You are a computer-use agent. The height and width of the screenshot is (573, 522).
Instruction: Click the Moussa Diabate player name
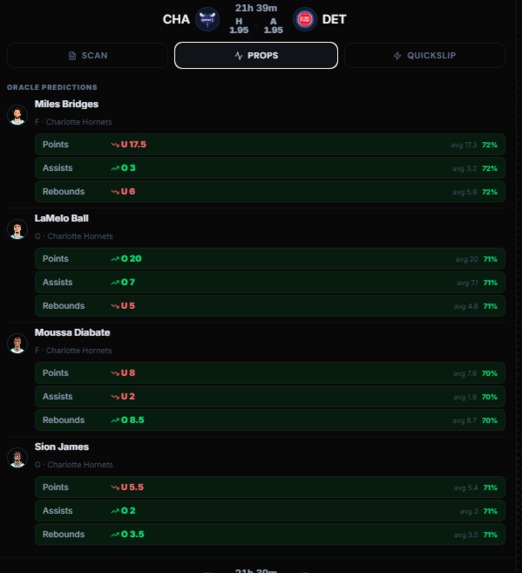(x=72, y=333)
